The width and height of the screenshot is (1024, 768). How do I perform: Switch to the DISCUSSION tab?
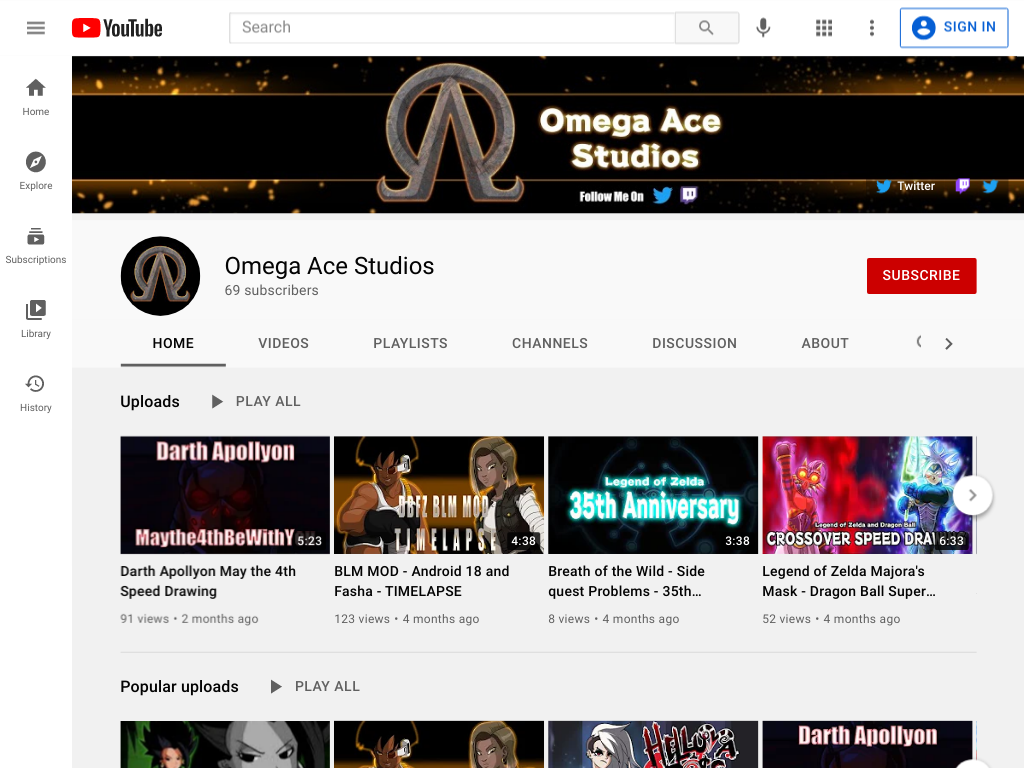[694, 344]
